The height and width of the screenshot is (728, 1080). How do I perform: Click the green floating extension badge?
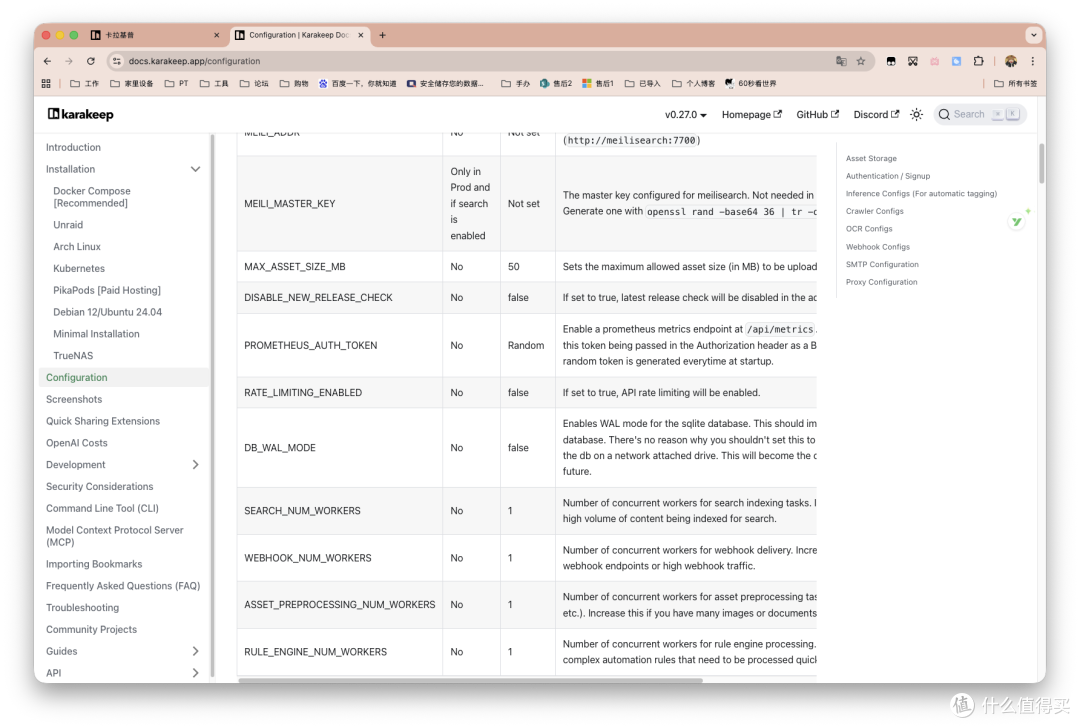[1017, 222]
